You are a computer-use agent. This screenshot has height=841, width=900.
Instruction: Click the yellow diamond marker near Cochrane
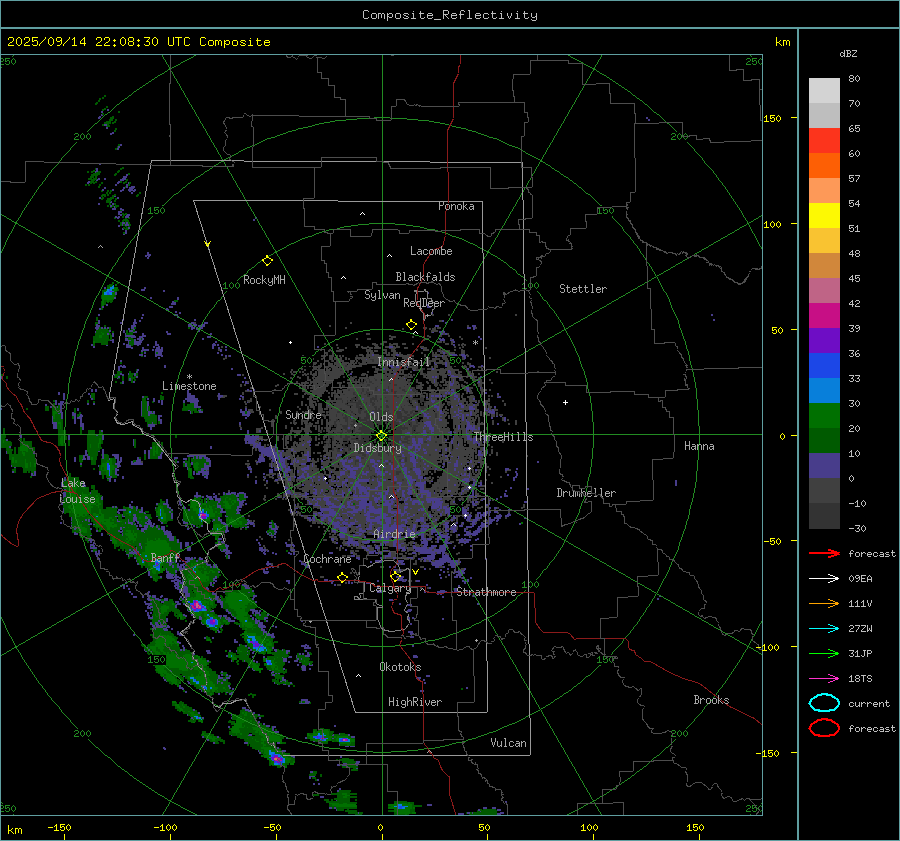pos(342,577)
